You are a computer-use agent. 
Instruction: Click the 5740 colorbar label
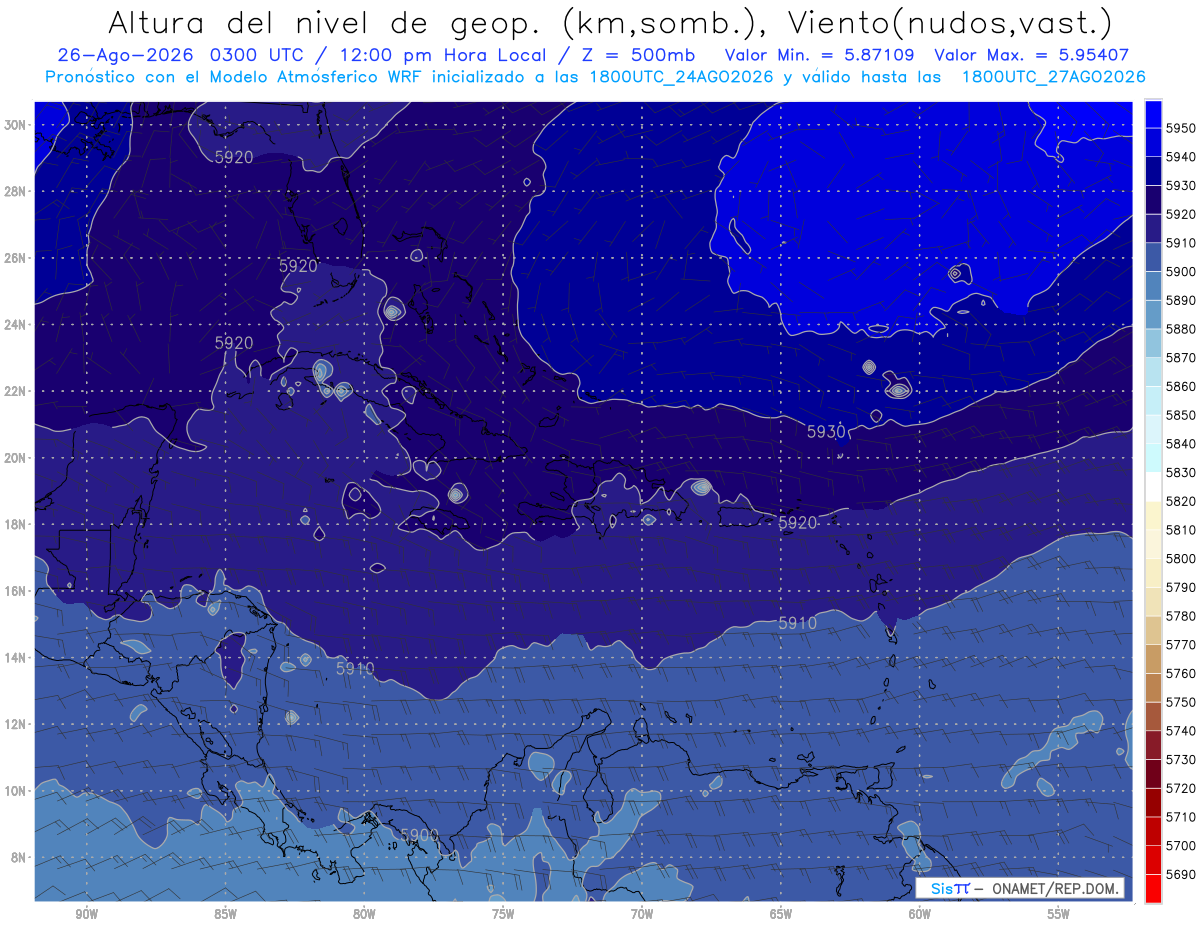(x=1181, y=731)
